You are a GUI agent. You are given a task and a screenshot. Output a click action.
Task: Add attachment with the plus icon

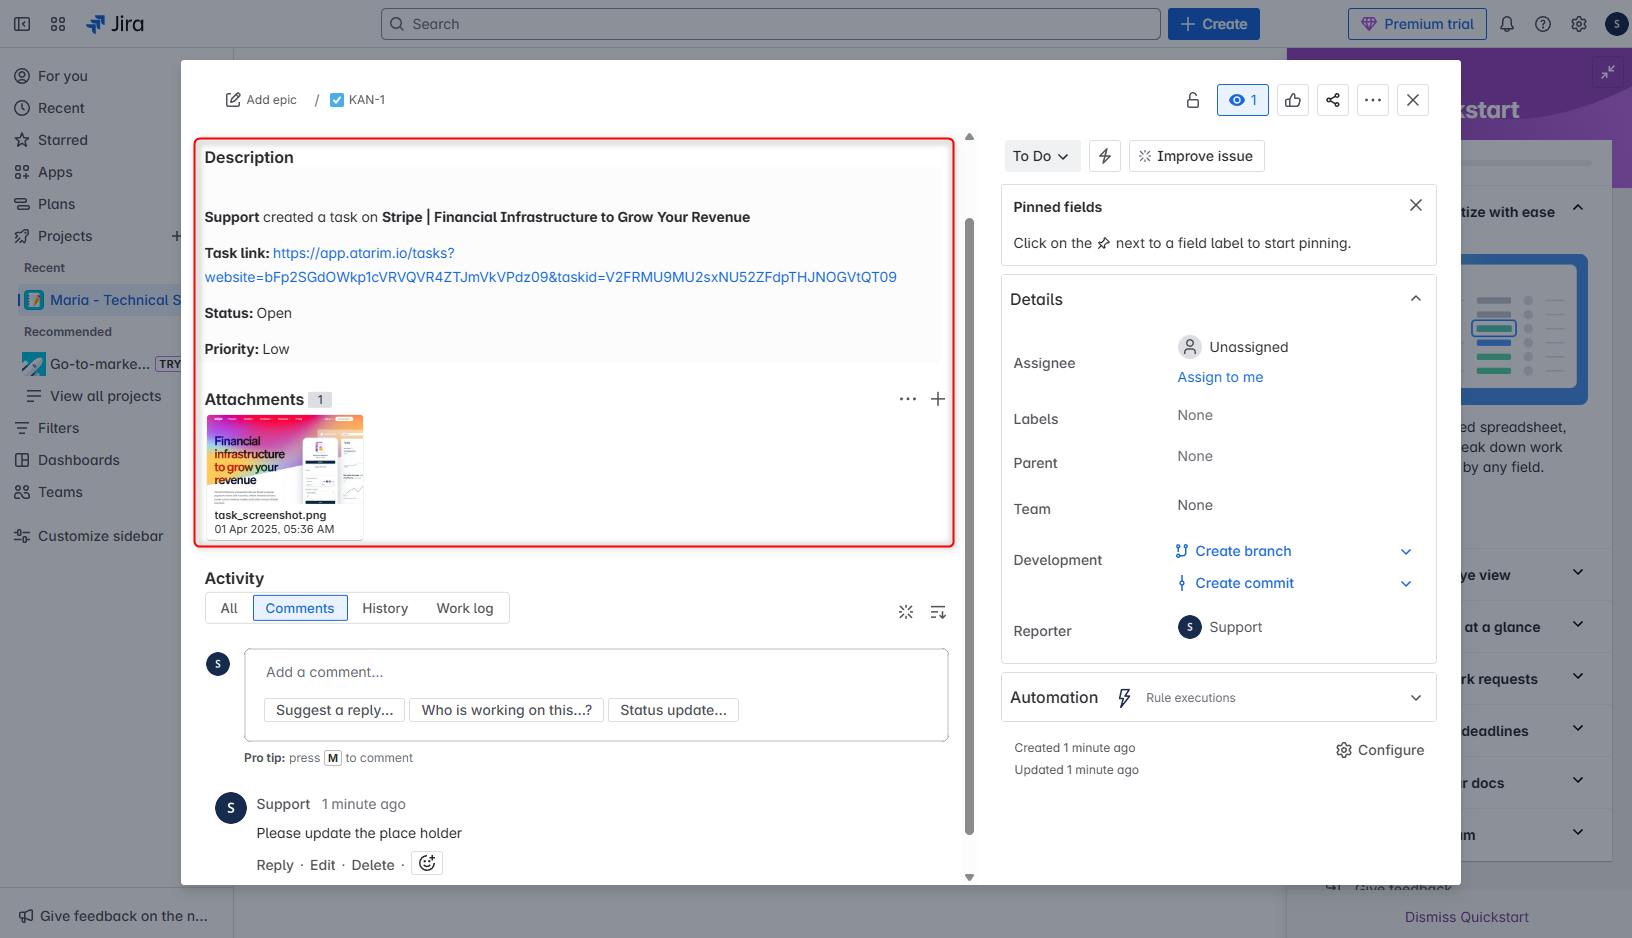pos(938,399)
